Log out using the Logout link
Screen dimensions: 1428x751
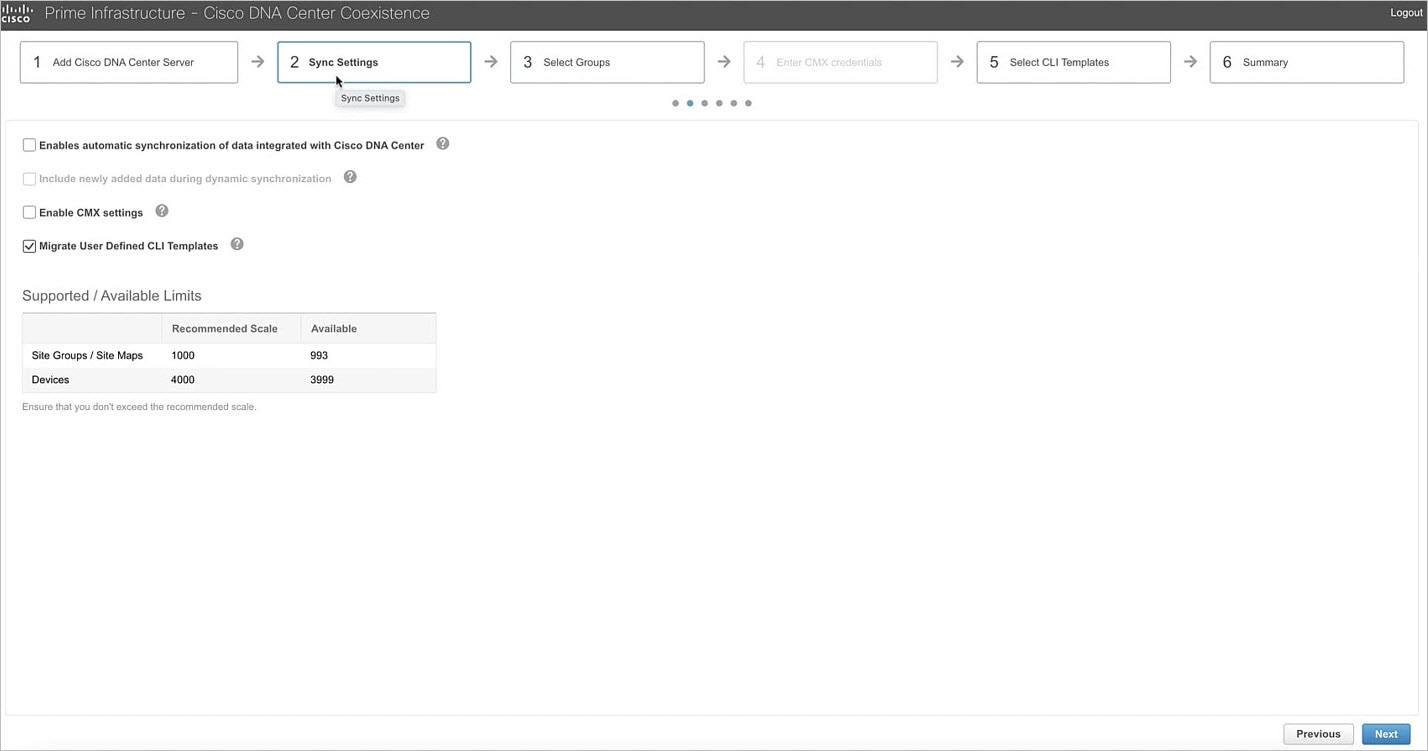[1406, 13]
